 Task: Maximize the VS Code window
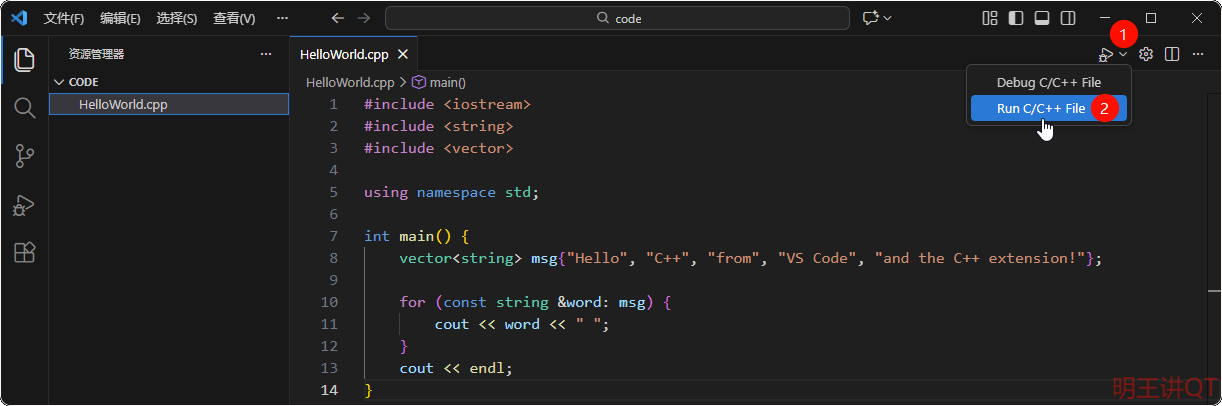1151,18
